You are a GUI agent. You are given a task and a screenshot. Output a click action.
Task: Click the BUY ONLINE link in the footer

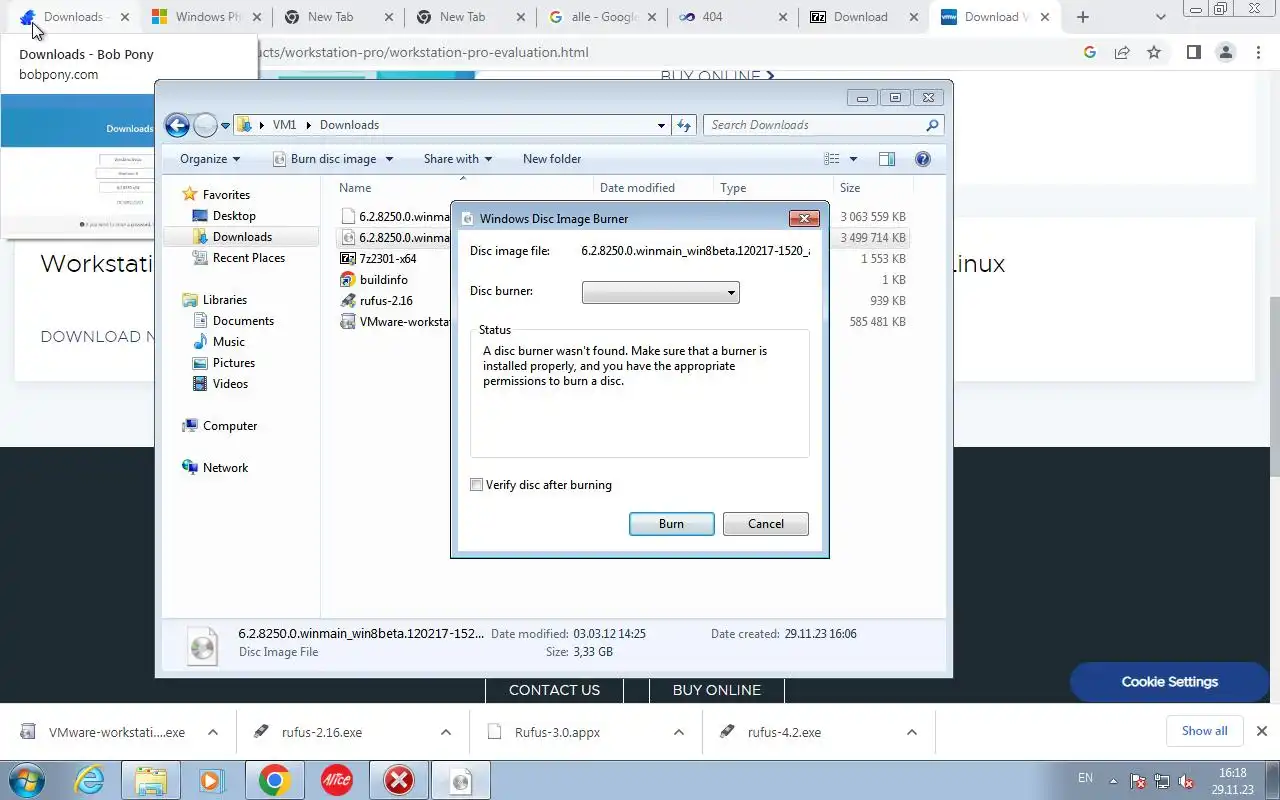point(717,690)
